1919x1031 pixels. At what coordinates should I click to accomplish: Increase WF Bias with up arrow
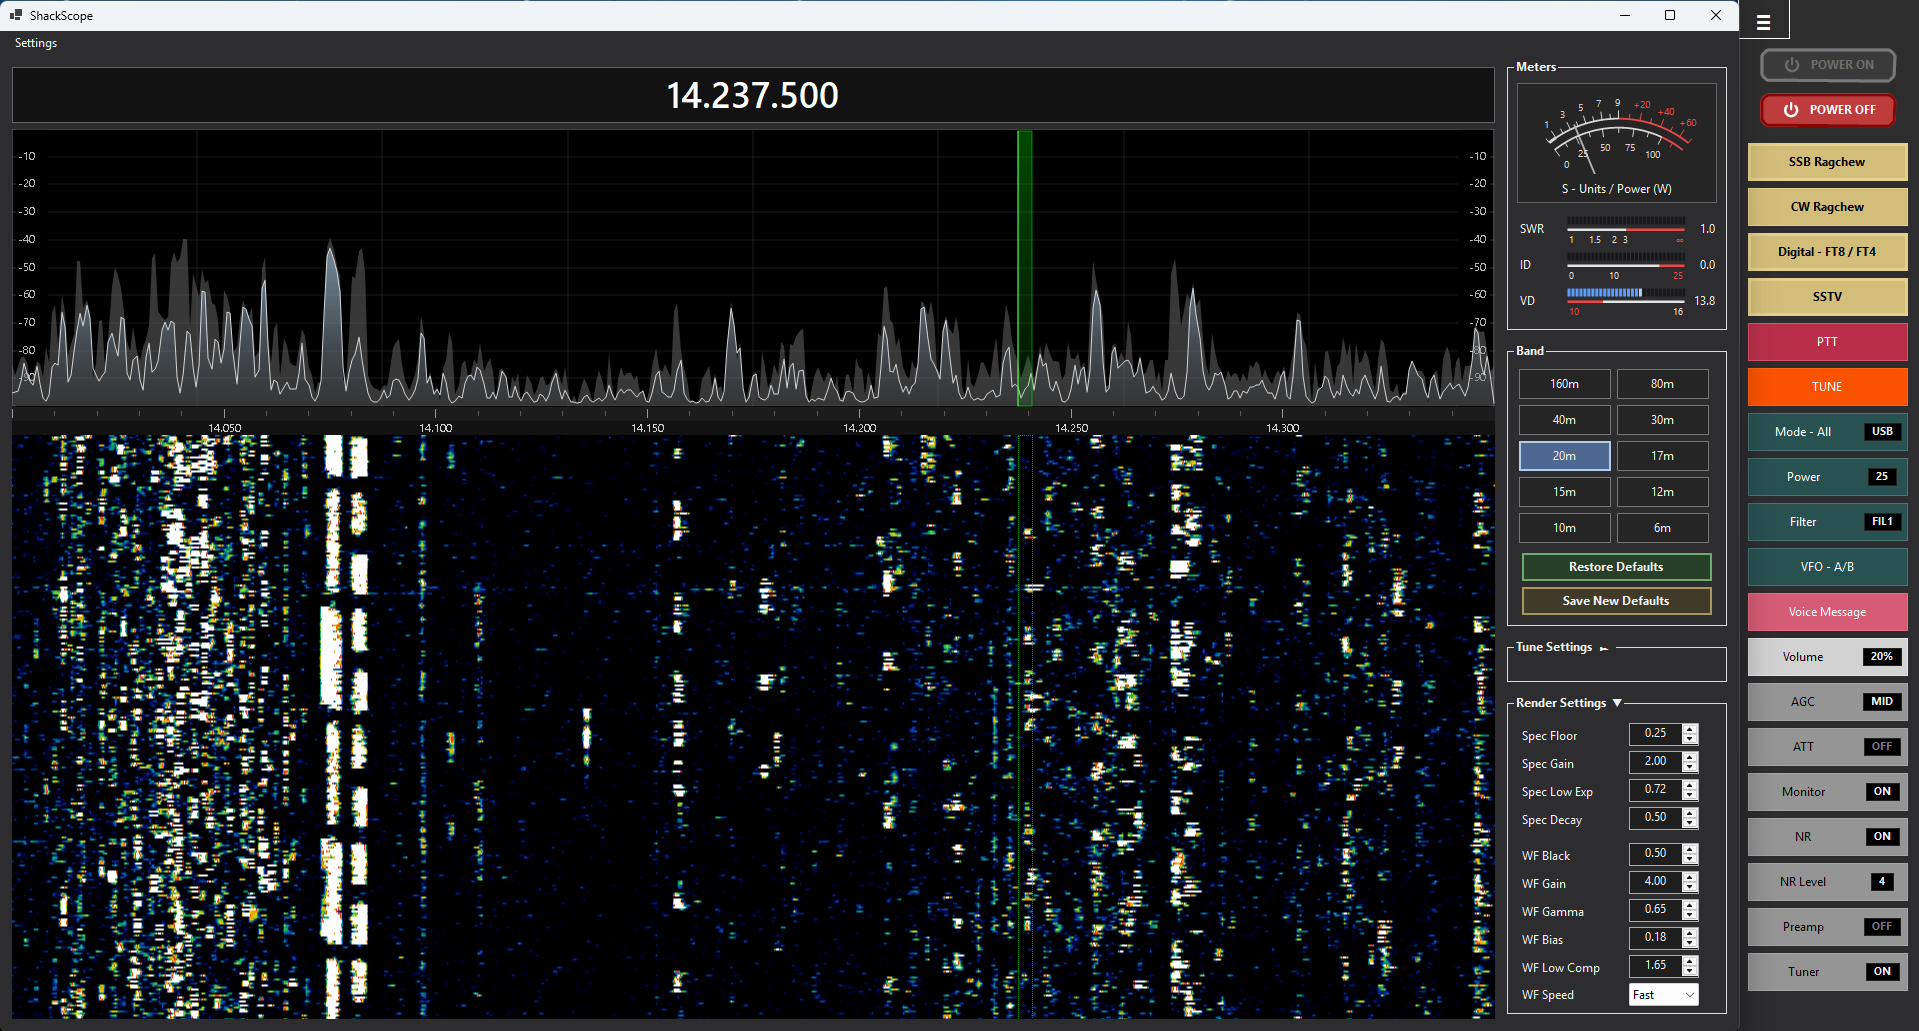1690,933
